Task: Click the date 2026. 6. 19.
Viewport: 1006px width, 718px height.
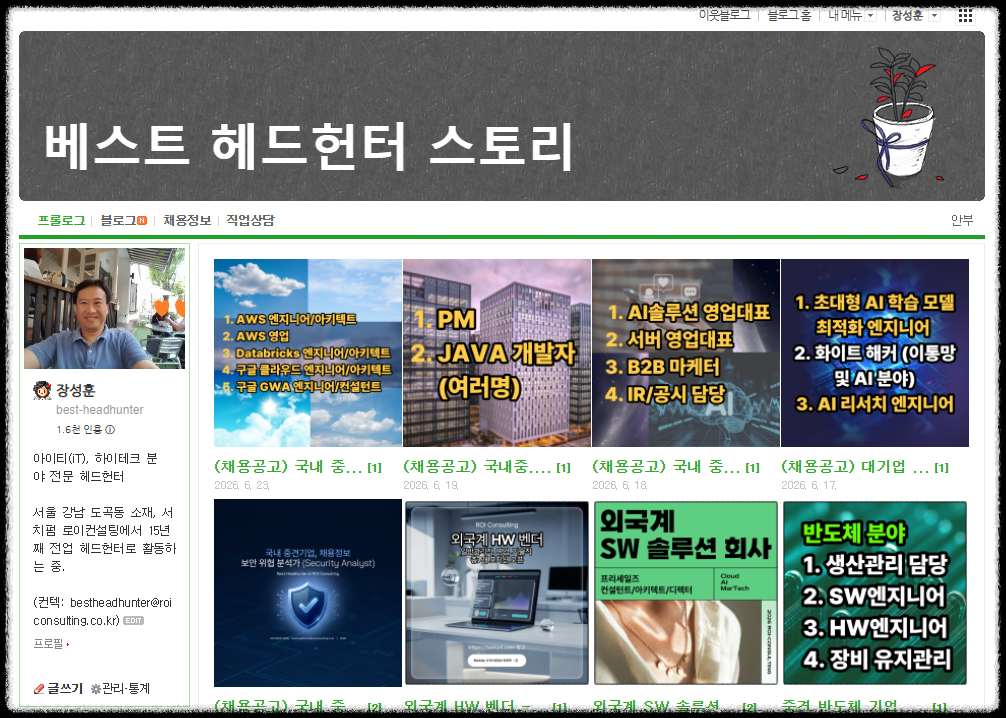Action: pos(431,485)
